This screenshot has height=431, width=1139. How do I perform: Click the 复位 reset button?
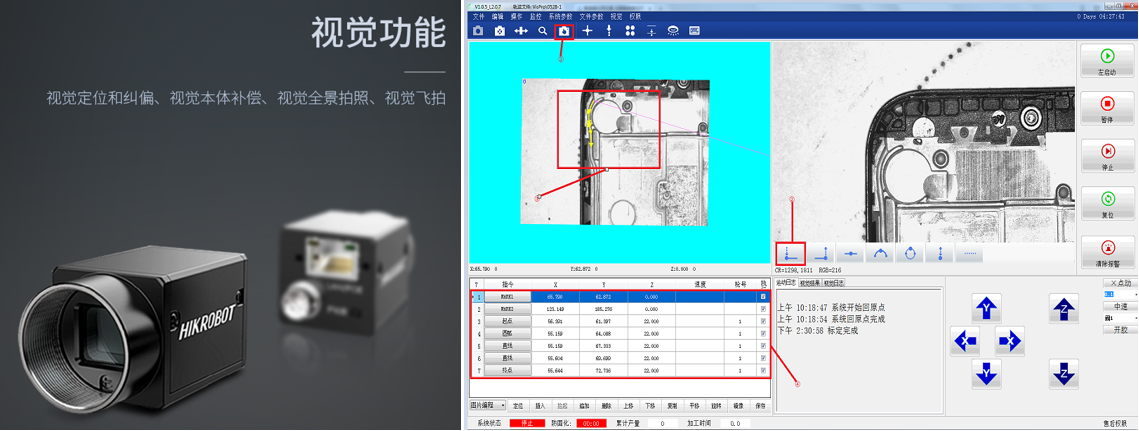pyautogui.click(x=1107, y=204)
